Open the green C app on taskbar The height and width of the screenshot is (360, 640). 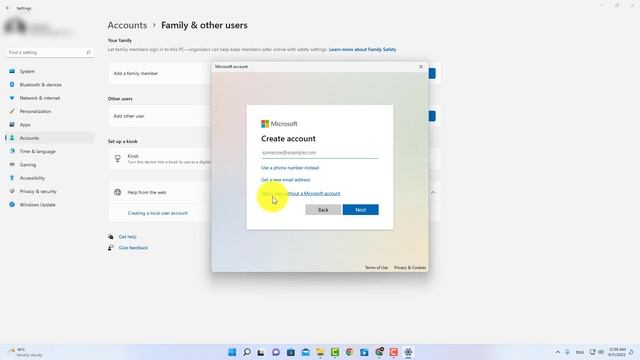pos(335,352)
